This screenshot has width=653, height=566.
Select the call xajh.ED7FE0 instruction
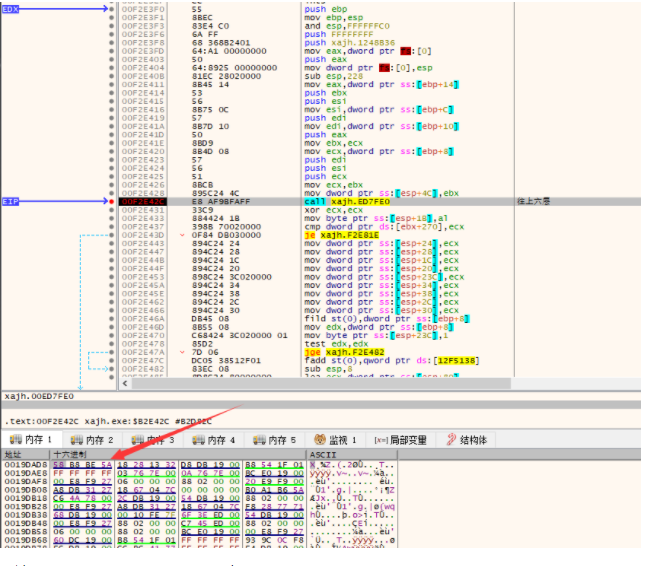(347, 202)
